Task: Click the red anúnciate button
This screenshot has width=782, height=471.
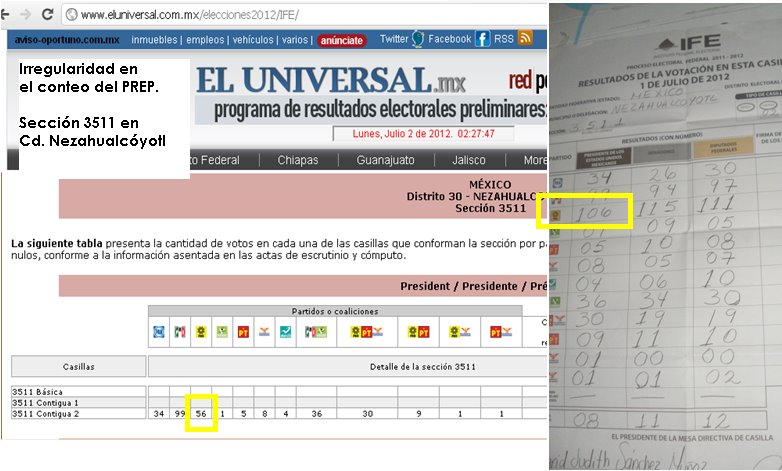Action: (342, 40)
